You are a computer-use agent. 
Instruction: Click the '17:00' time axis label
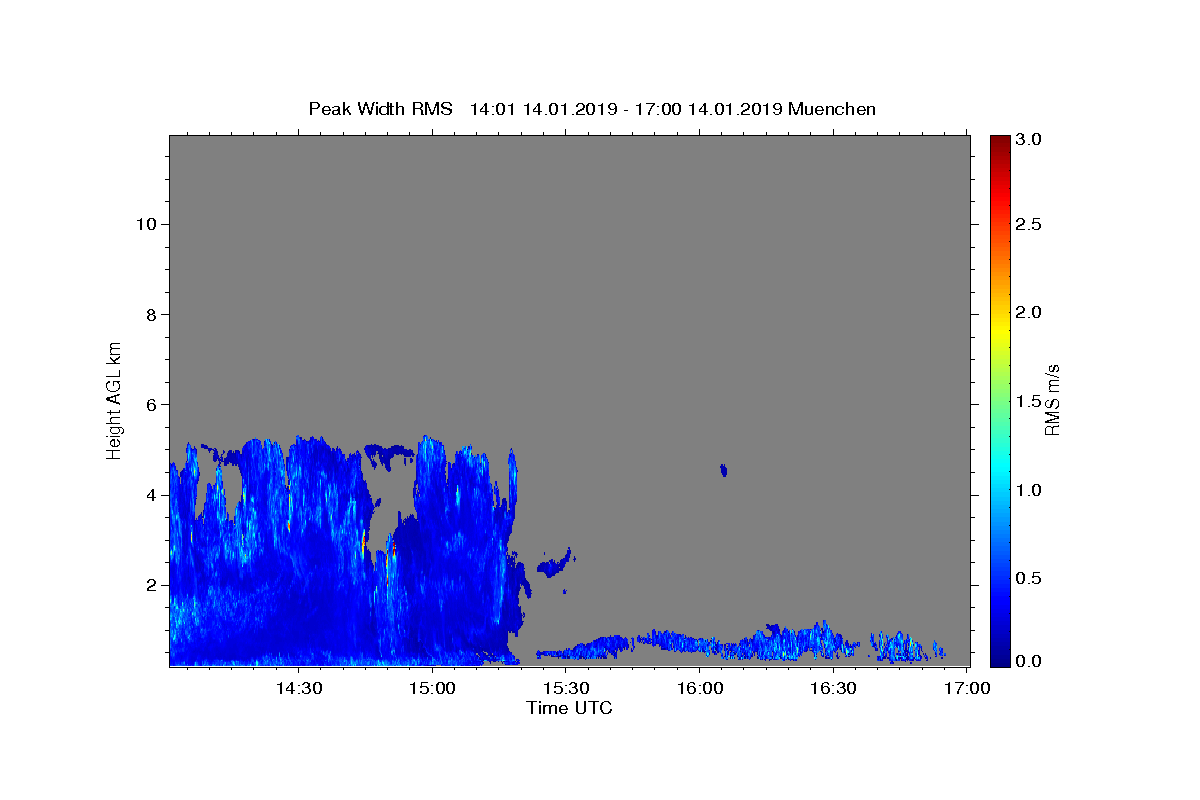[x=966, y=689]
